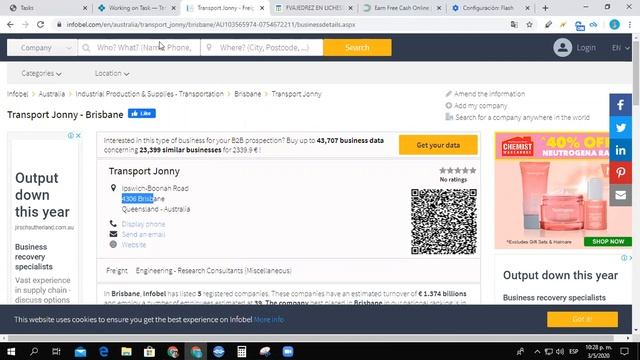Bookmark this page with star icon
This screenshot has width=640, height=360.
point(529,24)
